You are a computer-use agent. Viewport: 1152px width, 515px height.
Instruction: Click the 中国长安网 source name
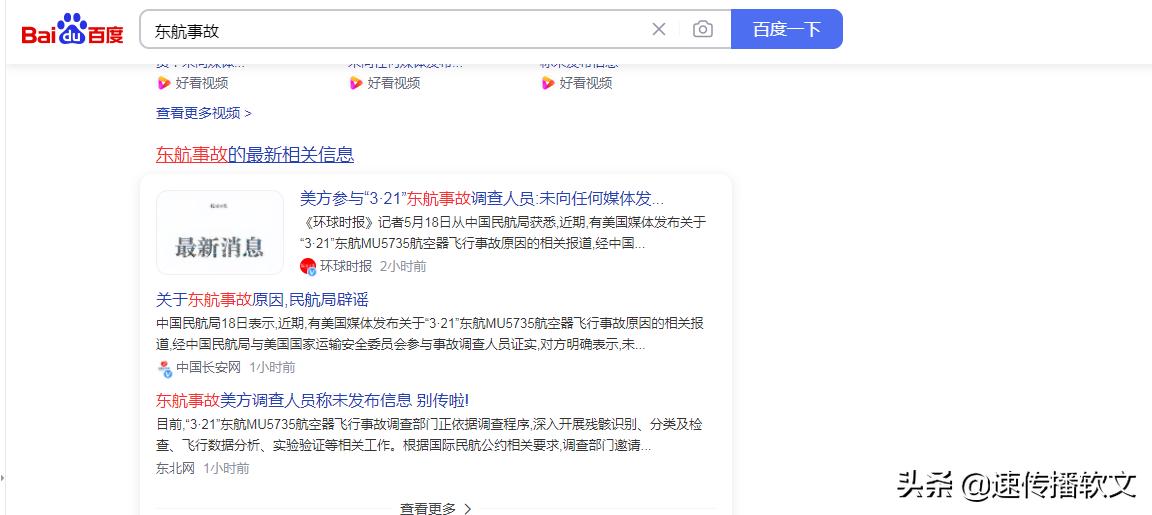pyautogui.click(x=209, y=367)
